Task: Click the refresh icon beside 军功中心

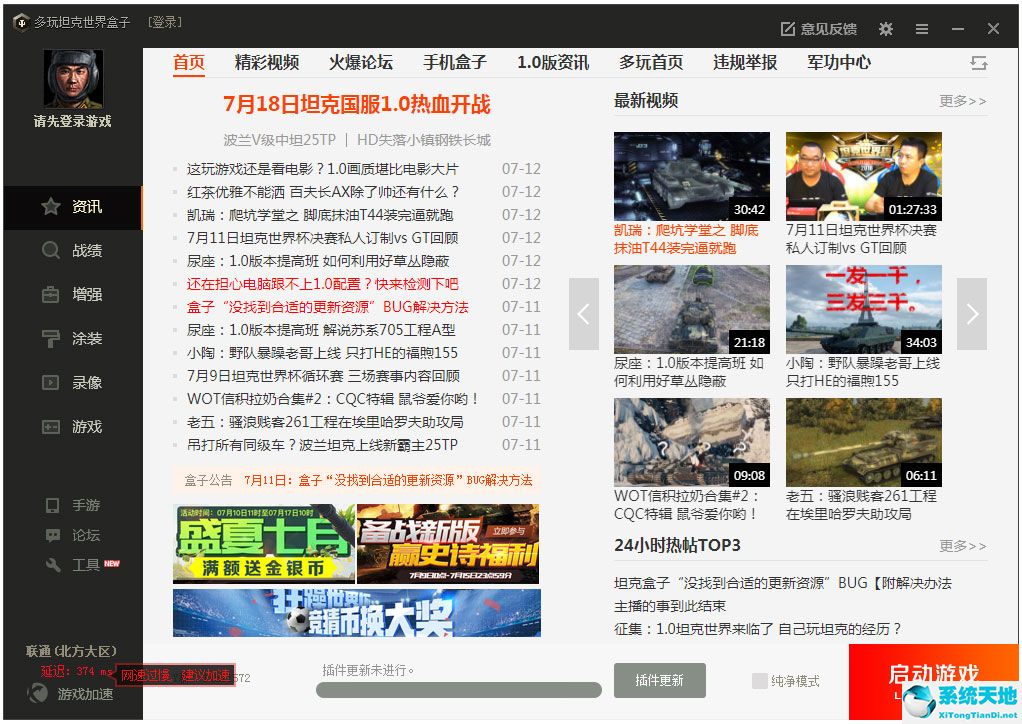Action: tap(978, 63)
